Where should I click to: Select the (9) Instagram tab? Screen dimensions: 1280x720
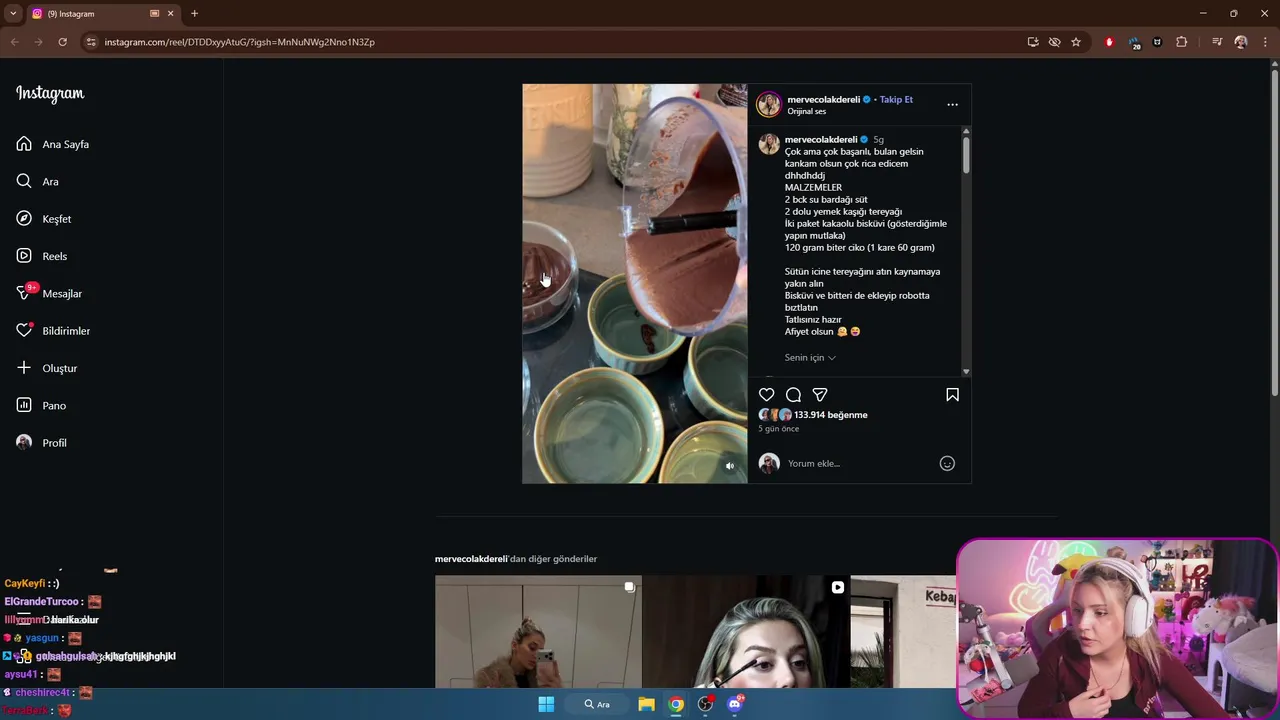[x=103, y=13]
